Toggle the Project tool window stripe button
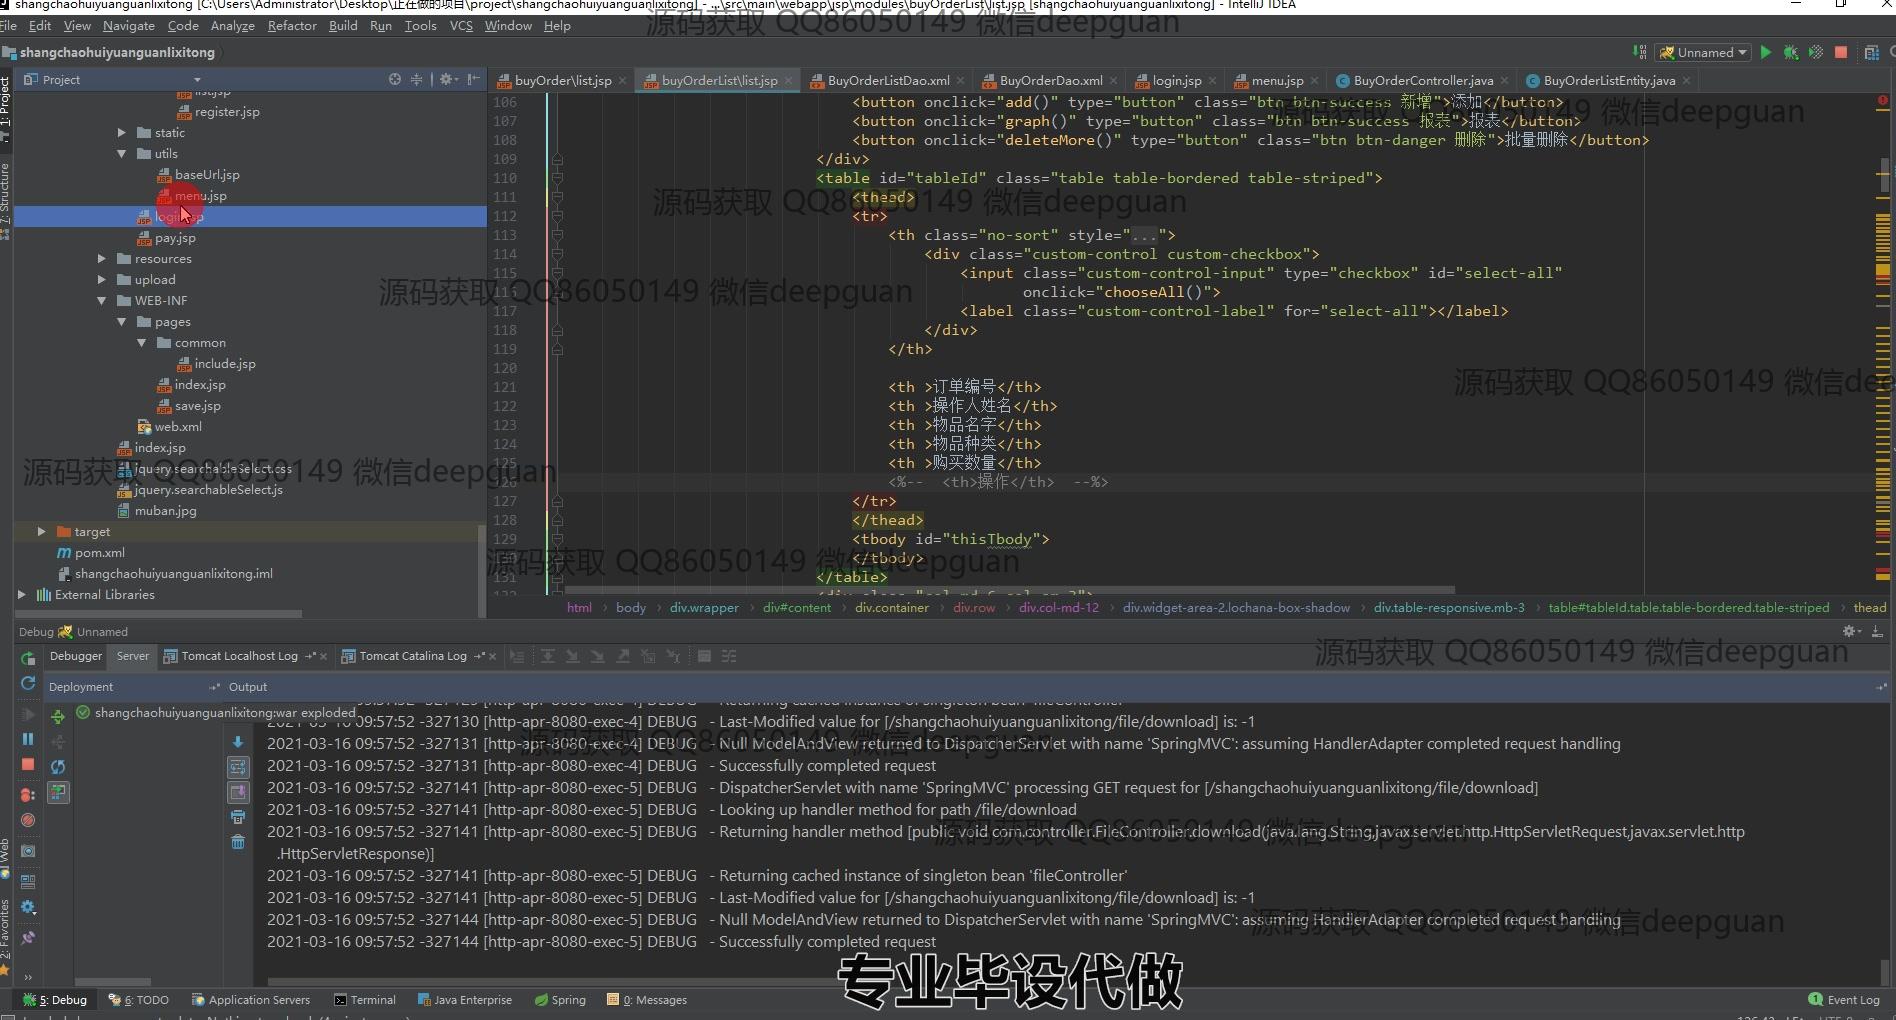Screen dimensions: 1896x1020 (x=5, y=100)
